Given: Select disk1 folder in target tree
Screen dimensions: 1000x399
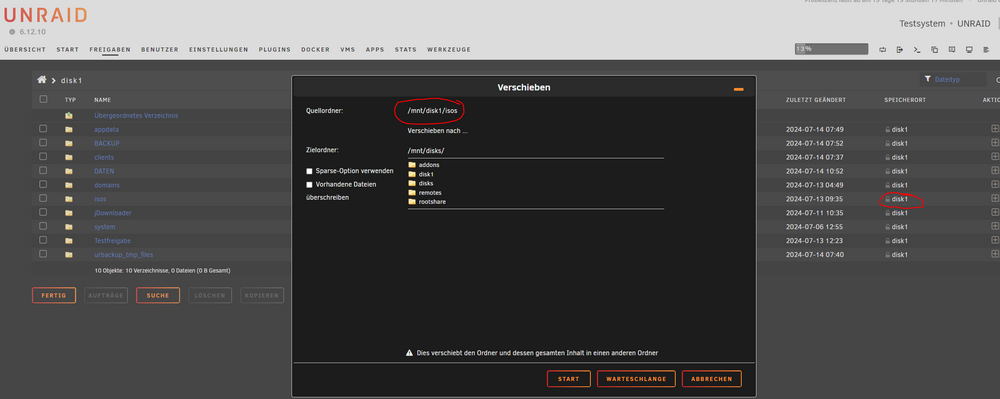Looking at the screenshot, I should click(x=422, y=174).
